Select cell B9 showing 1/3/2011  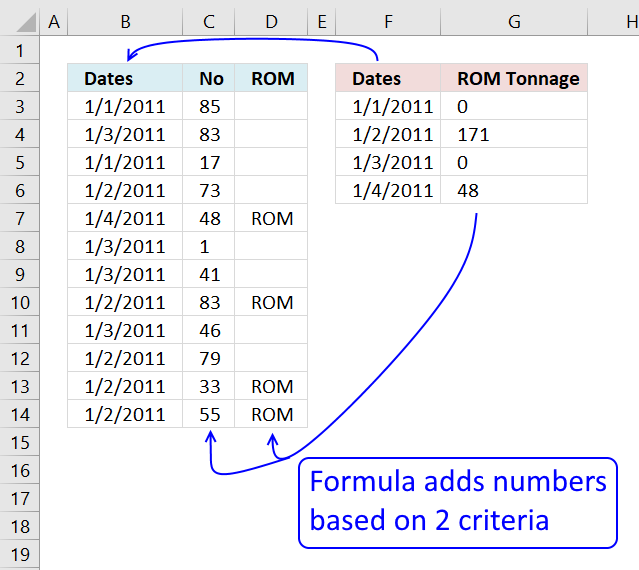coord(125,274)
